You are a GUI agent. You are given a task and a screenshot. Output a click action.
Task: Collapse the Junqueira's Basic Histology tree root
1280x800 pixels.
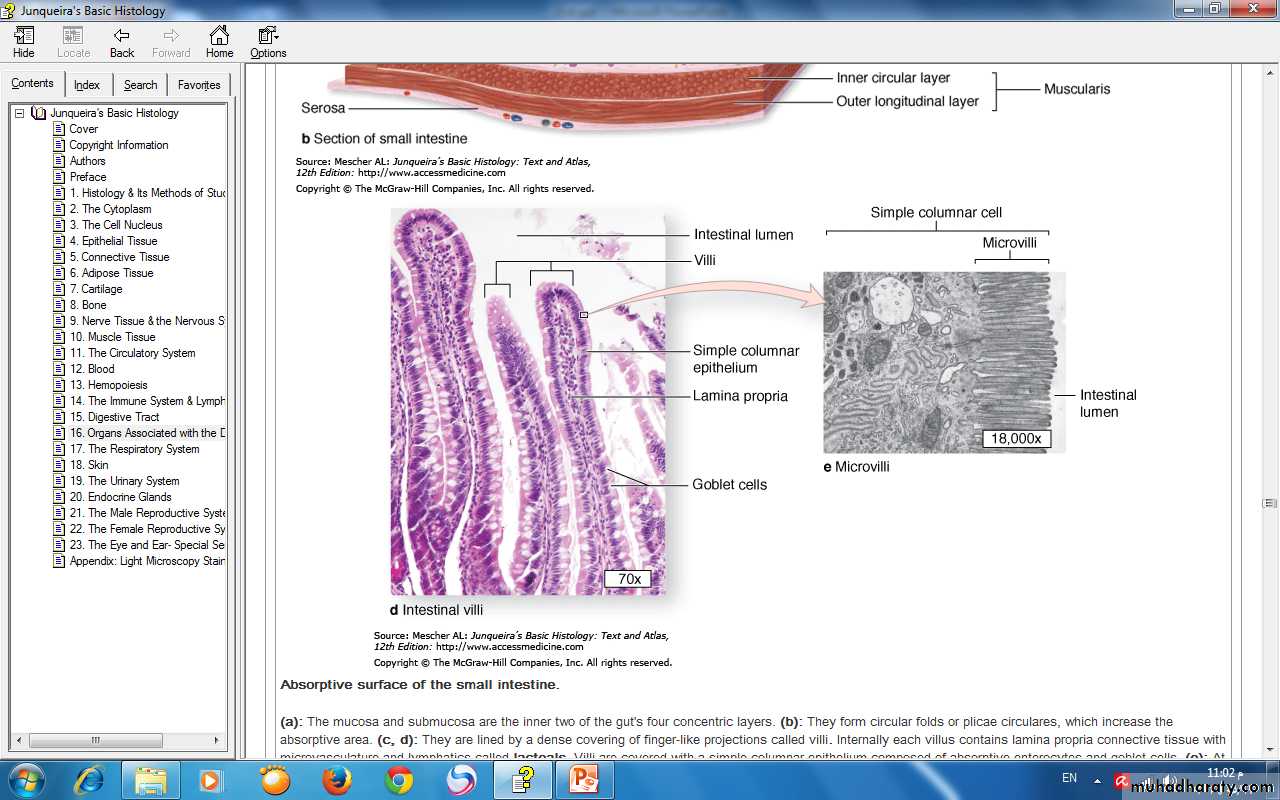tap(20, 113)
